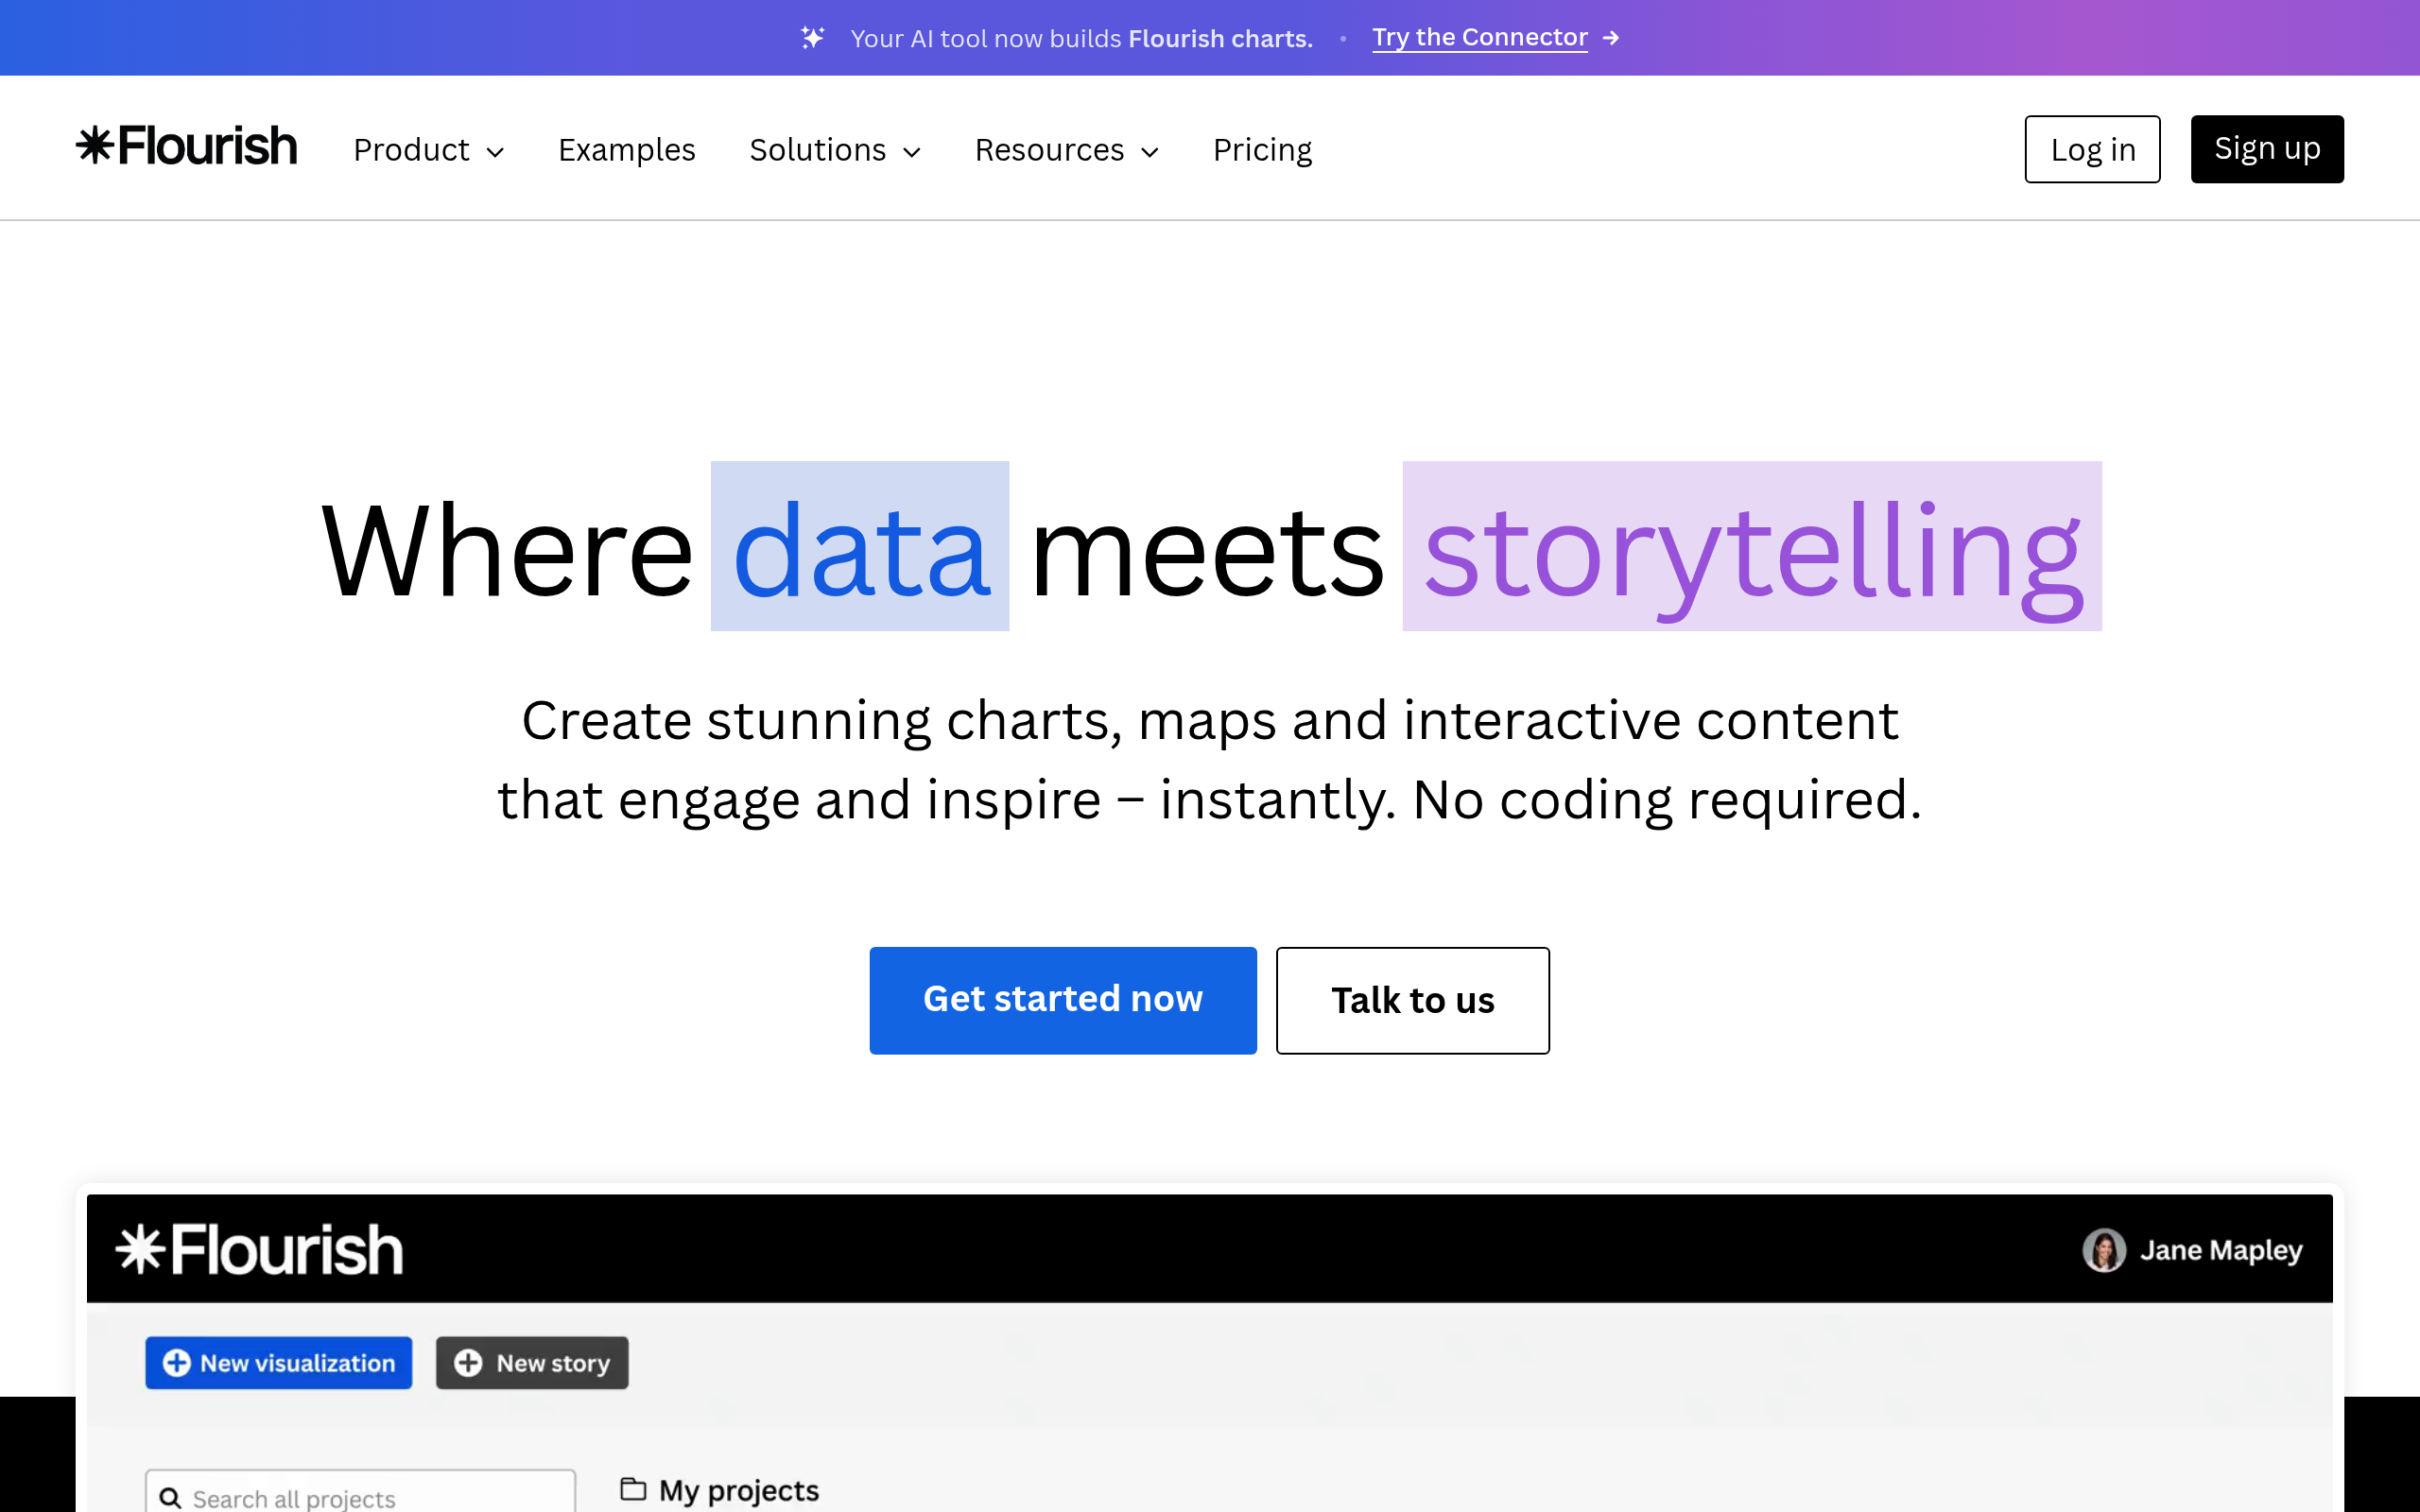The width and height of the screenshot is (2420, 1512).
Task: Click the My projects heading
Action: (739, 1490)
